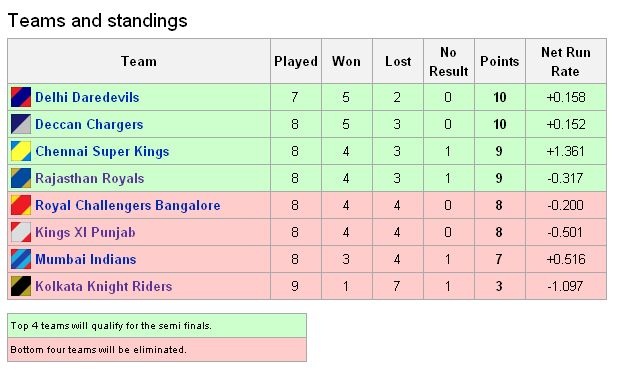The image size is (617, 378).
Task: Select the Played column header
Action: 296,61
